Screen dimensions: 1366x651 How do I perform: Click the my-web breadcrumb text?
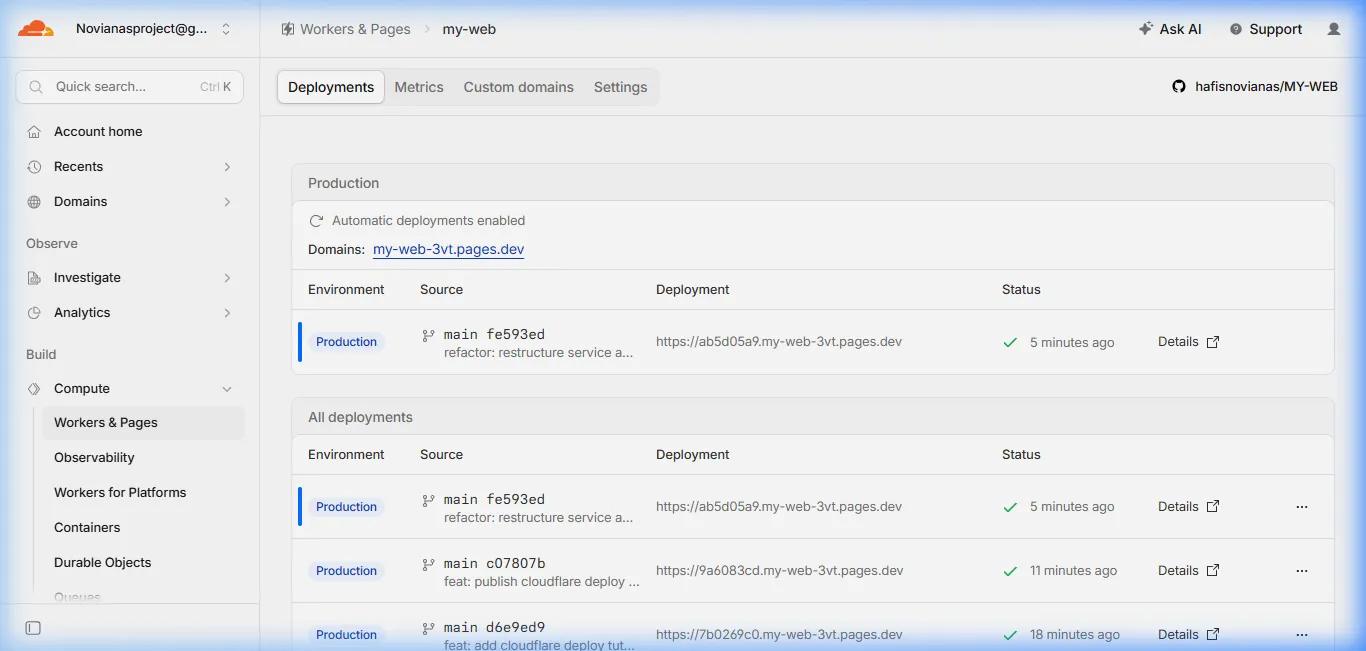469,29
